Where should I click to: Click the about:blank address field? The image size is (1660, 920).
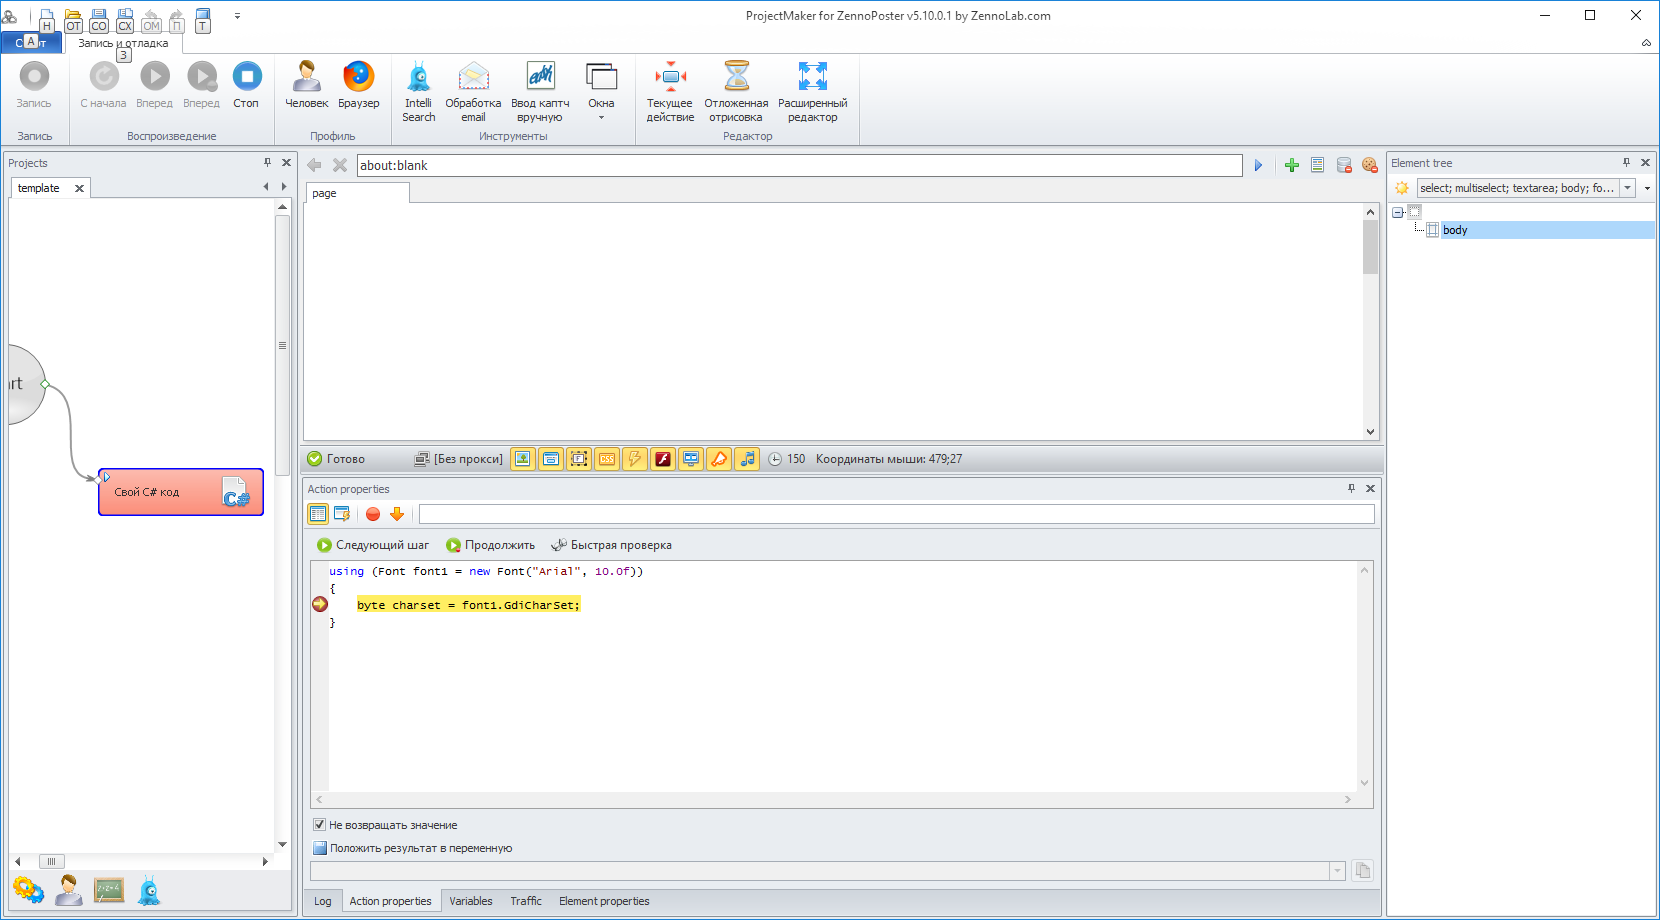coord(798,165)
